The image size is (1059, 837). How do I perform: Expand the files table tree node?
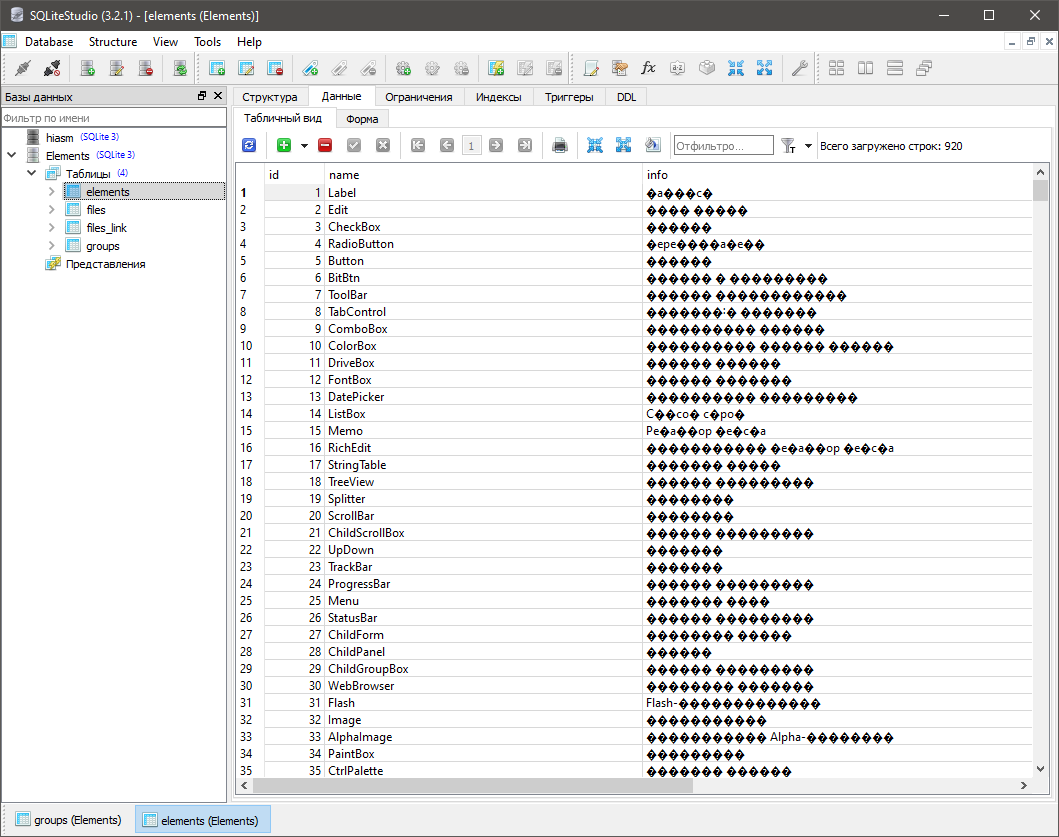click(x=52, y=210)
